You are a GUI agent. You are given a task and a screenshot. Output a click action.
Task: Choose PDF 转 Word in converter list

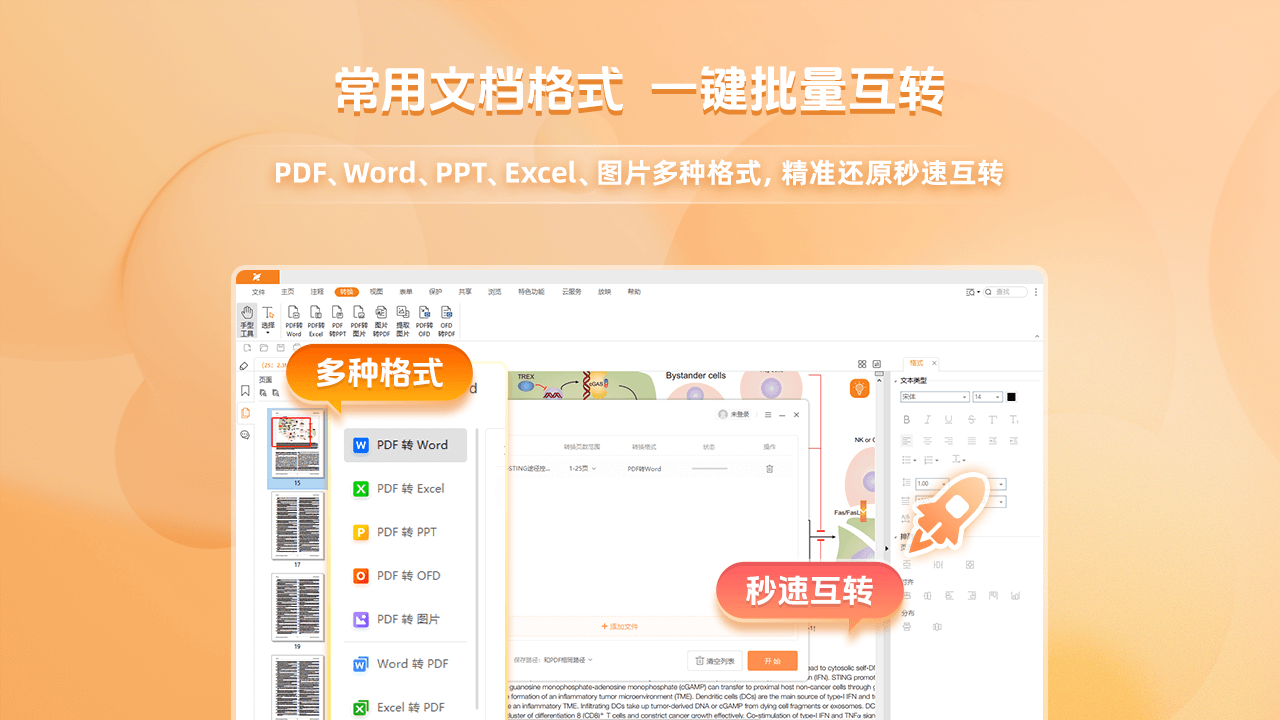[405, 445]
